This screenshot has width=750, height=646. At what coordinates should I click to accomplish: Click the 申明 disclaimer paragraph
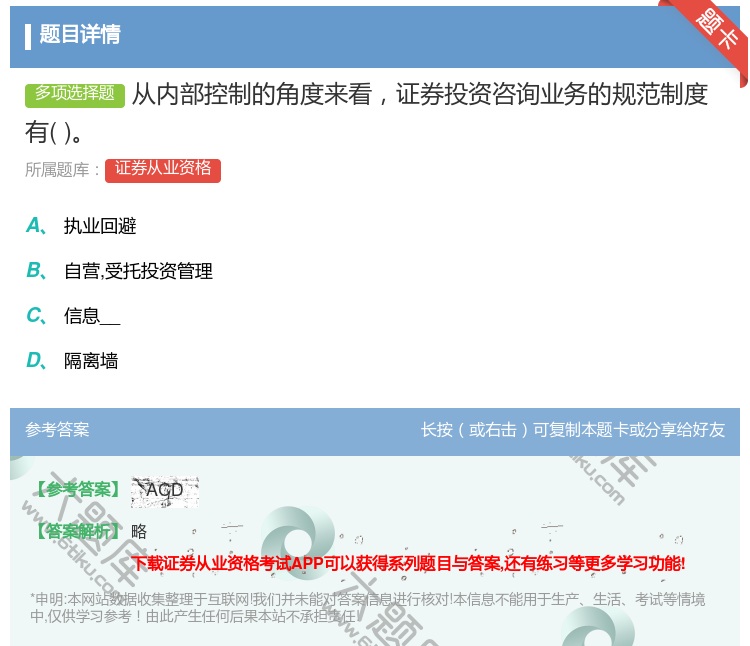point(367,607)
